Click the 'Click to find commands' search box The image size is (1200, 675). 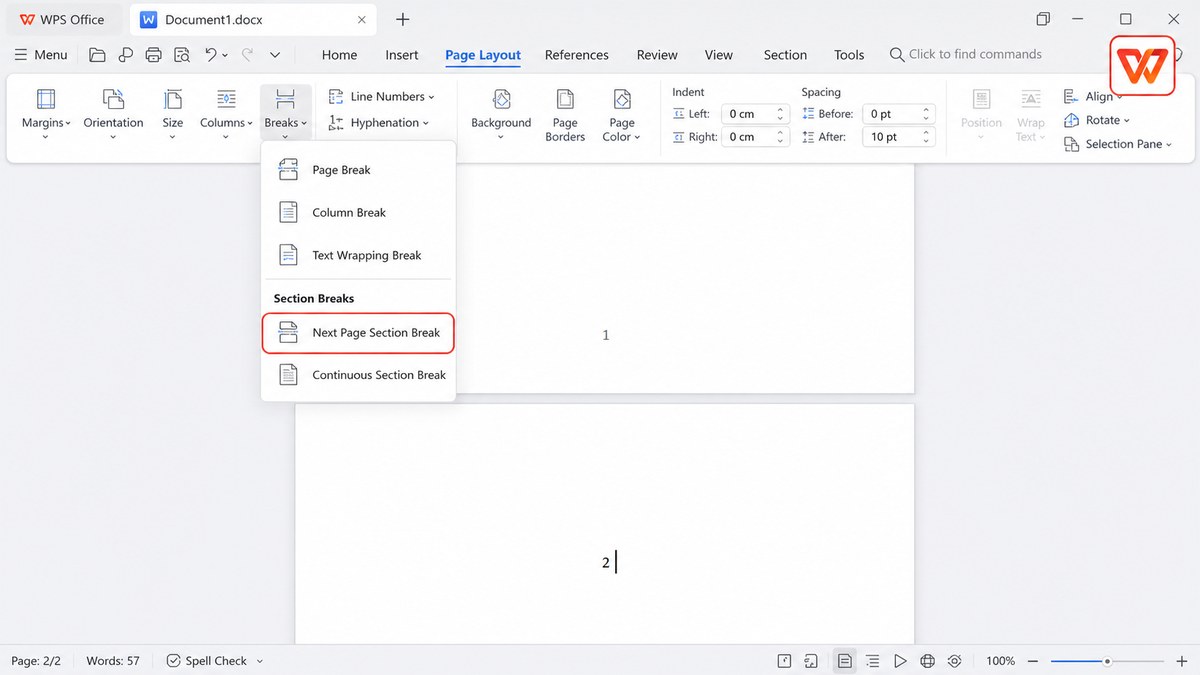point(966,55)
